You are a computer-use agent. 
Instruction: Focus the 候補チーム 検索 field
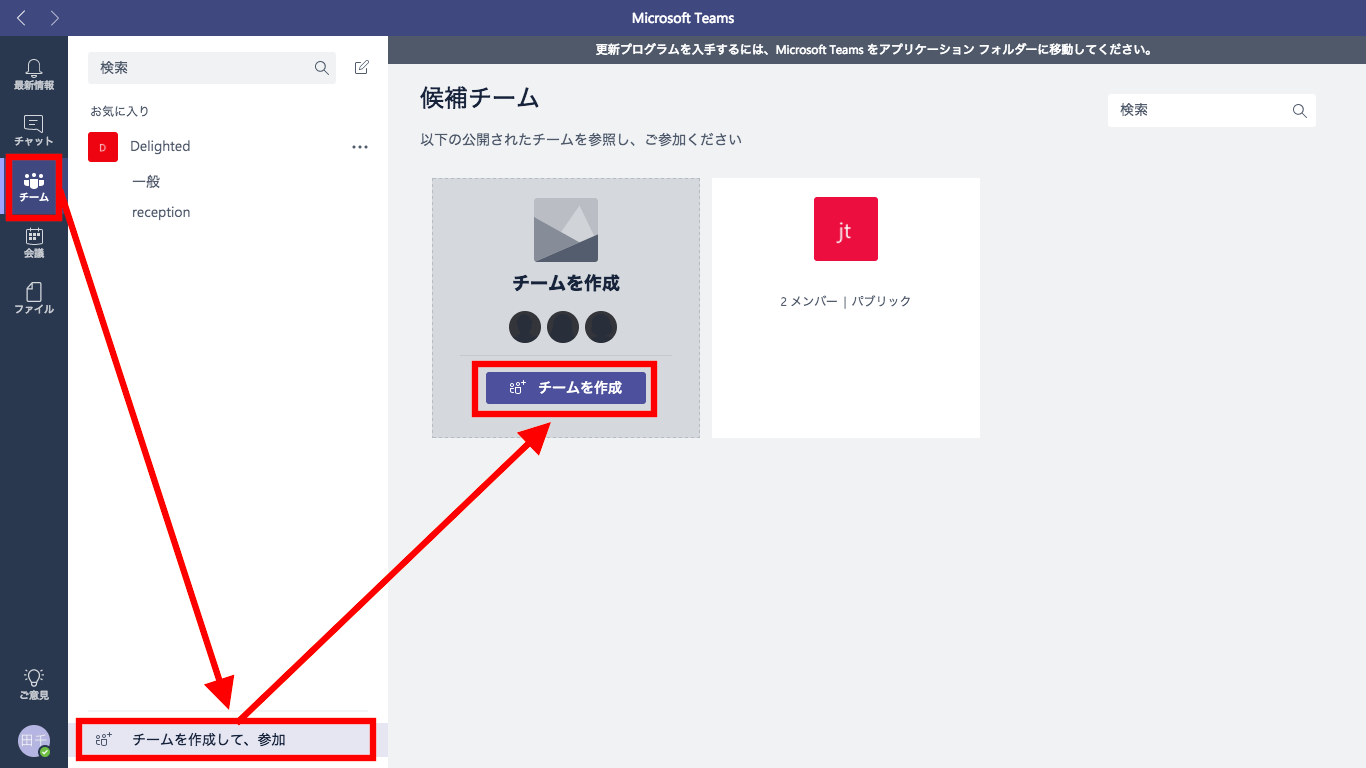coord(1212,110)
